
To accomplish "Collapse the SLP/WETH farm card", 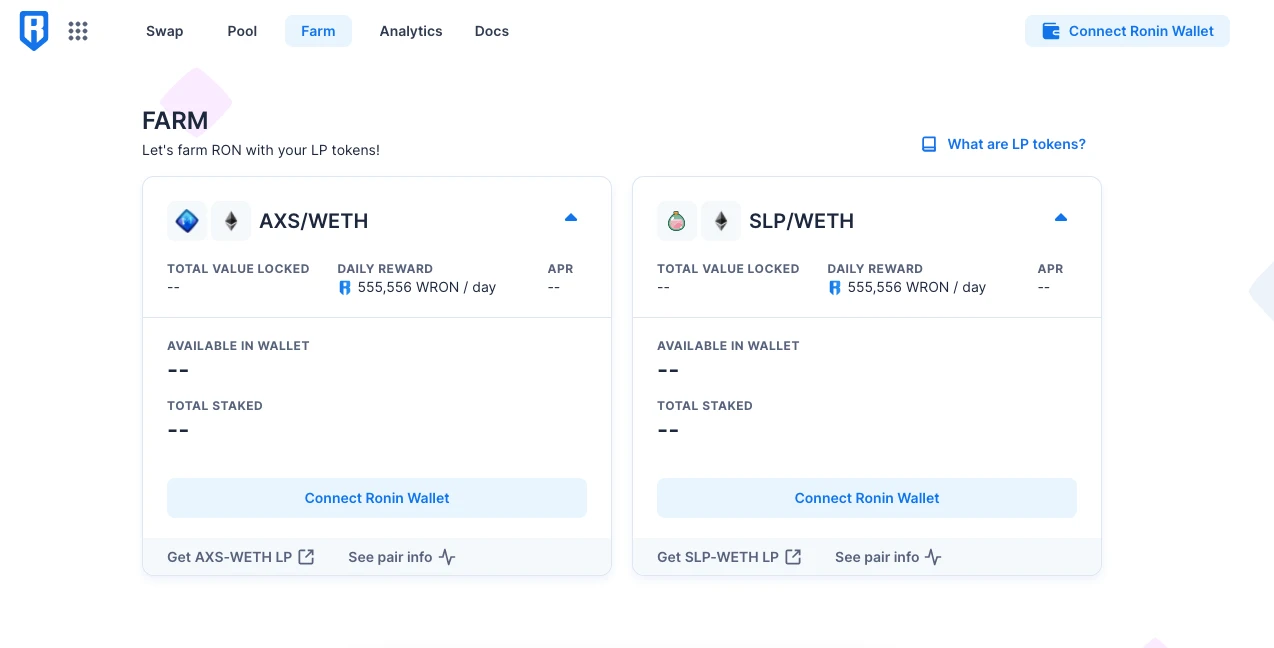I will 1061,217.
